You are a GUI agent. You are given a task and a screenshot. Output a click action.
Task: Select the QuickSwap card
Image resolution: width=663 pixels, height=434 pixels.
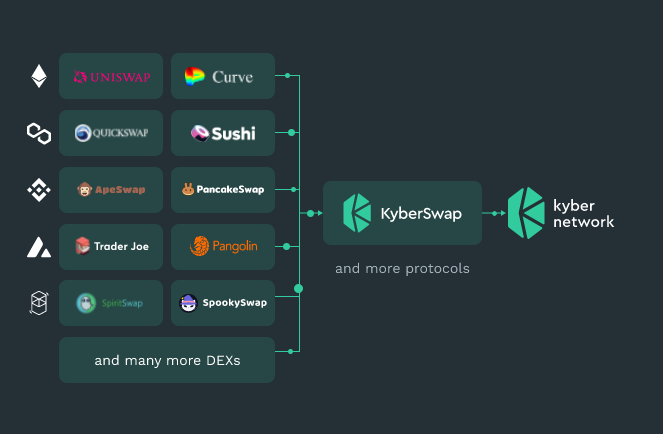(x=111, y=133)
